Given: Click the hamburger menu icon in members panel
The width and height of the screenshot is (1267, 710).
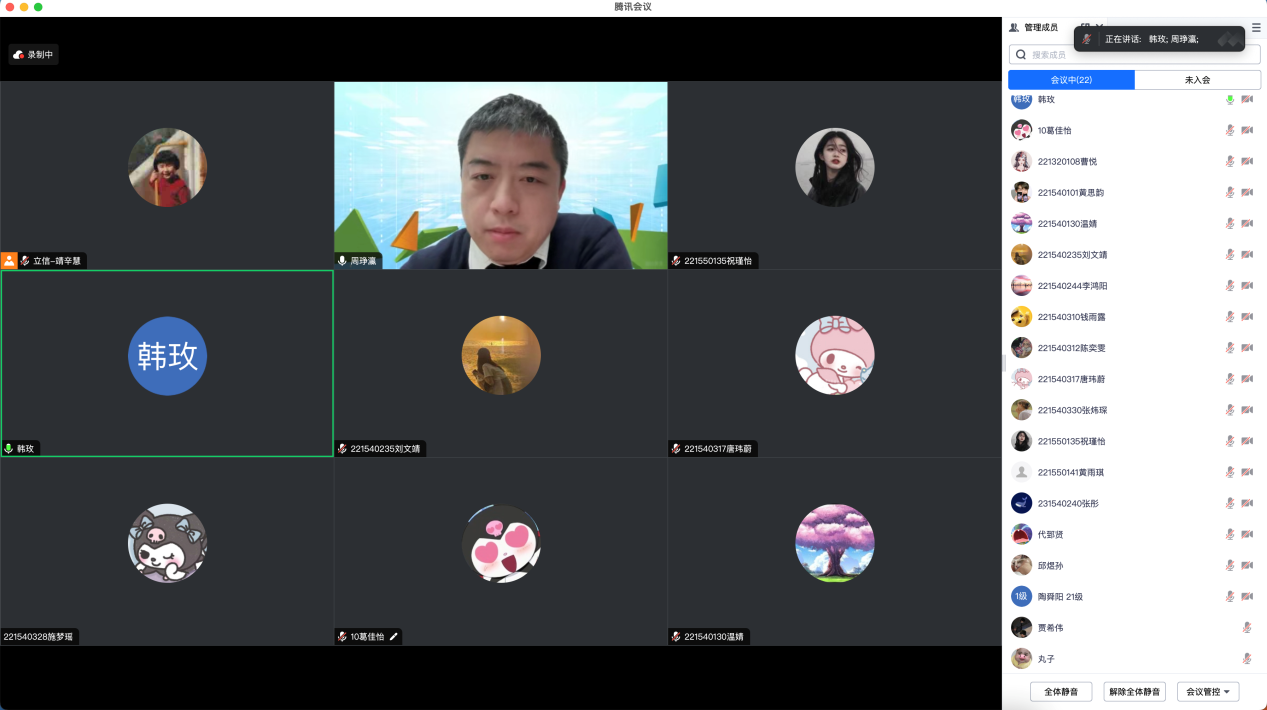Looking at the screenshot, I should pyautogui.click(x=1256, y=28).
